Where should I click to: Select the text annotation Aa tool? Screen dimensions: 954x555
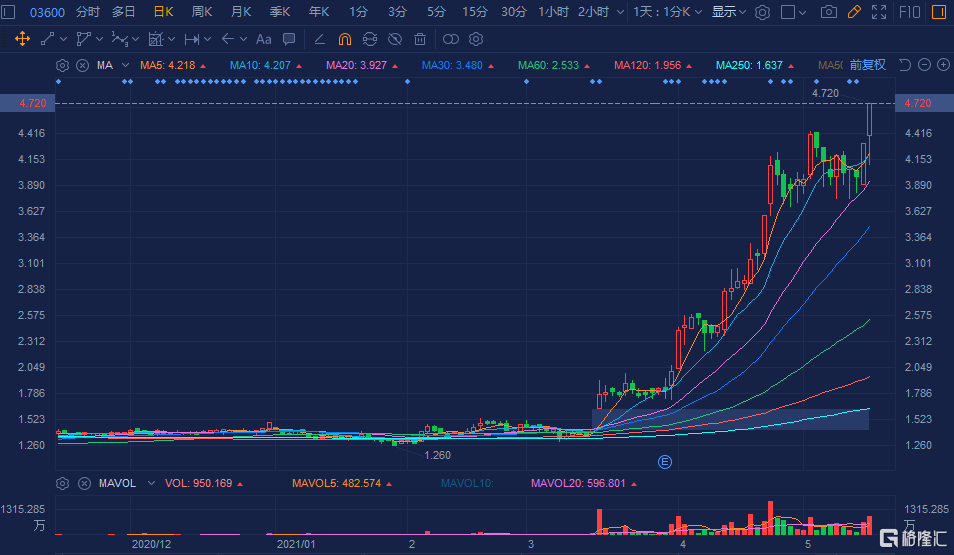point(264,39)
